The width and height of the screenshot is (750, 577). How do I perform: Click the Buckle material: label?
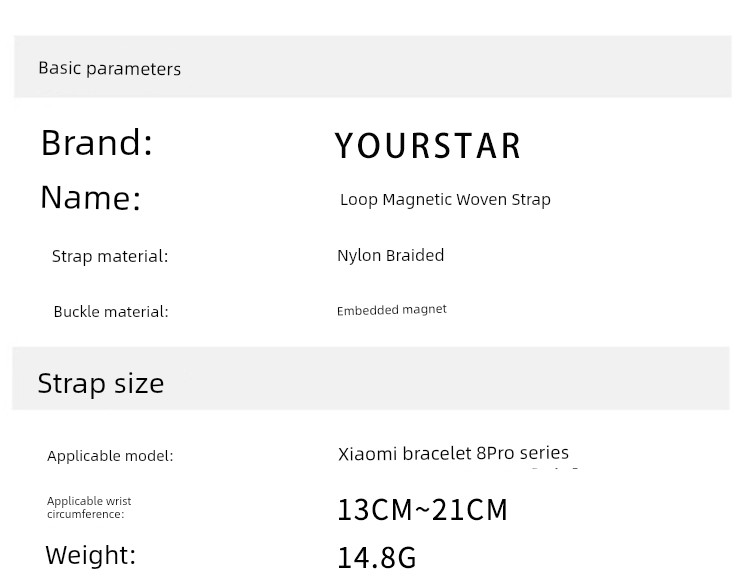[111, 311]
